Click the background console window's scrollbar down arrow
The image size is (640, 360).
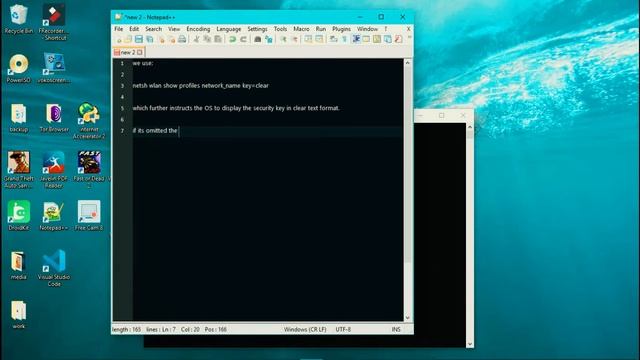coord(470,344)
